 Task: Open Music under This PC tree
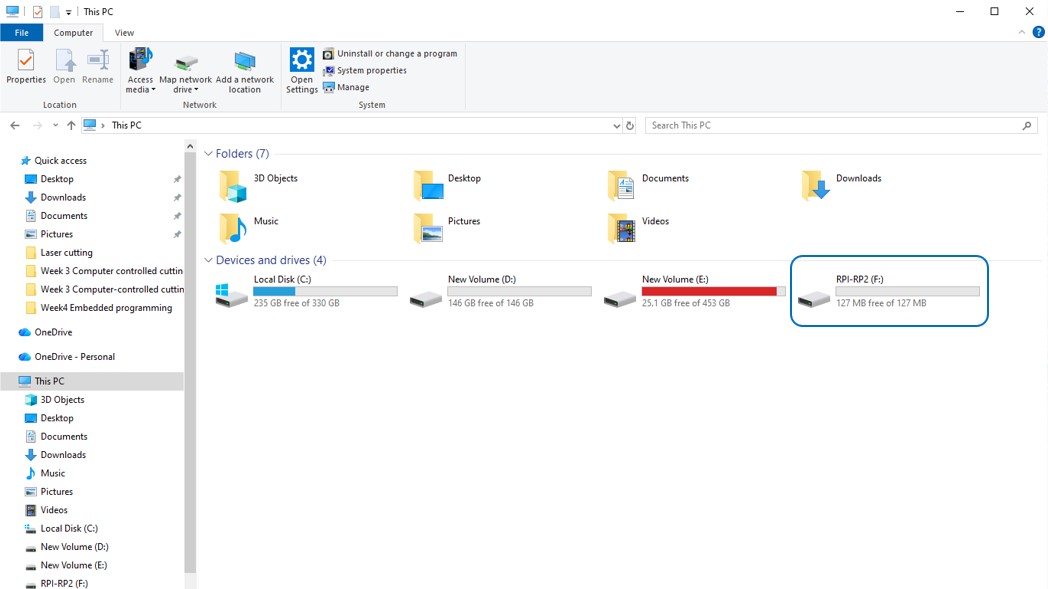pos(53,473)
